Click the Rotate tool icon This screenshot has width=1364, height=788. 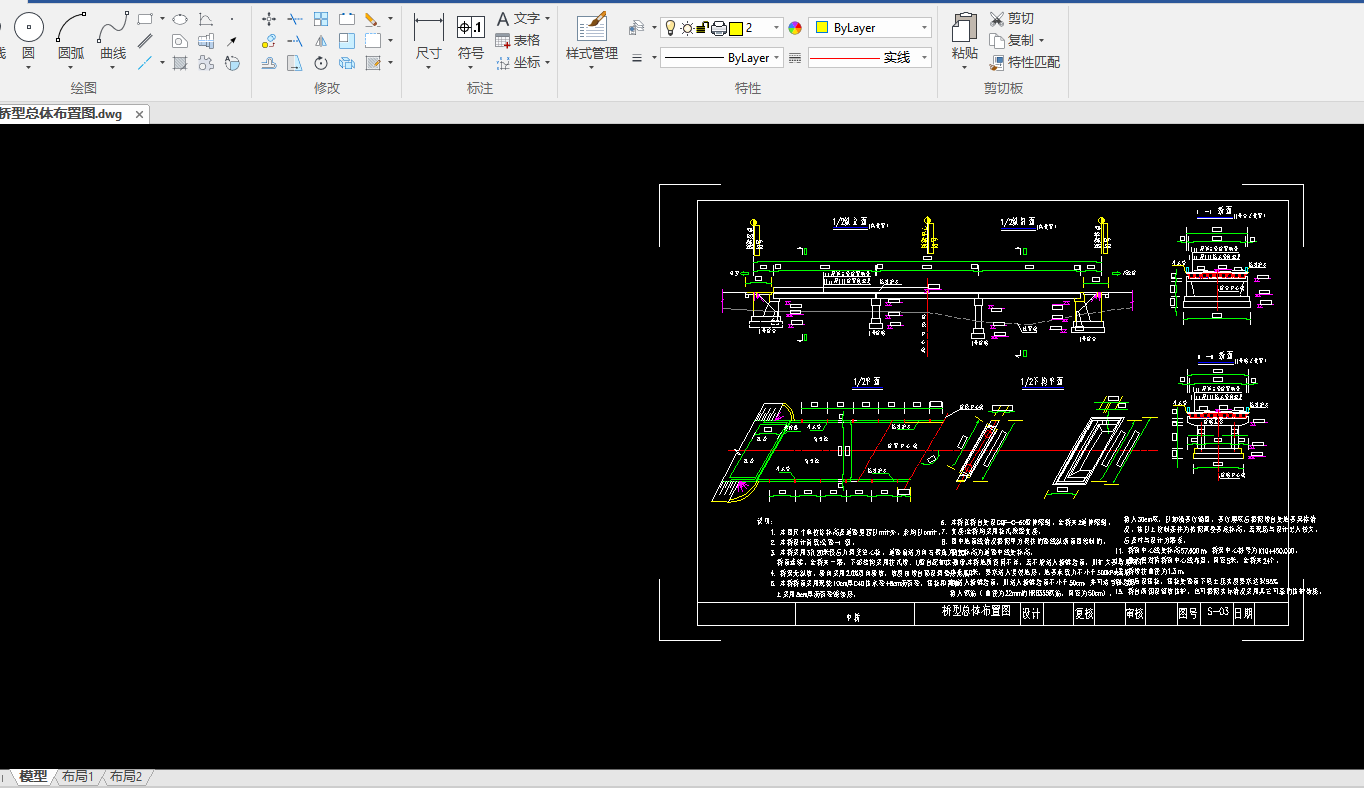click(x=321, y=63)
